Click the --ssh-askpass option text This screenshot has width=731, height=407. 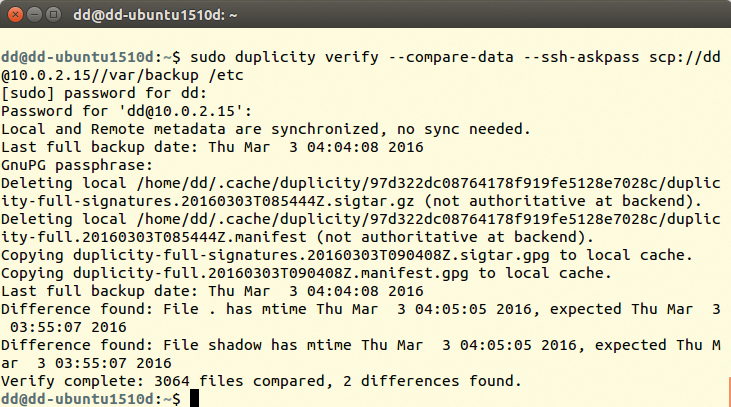(581, 57)
